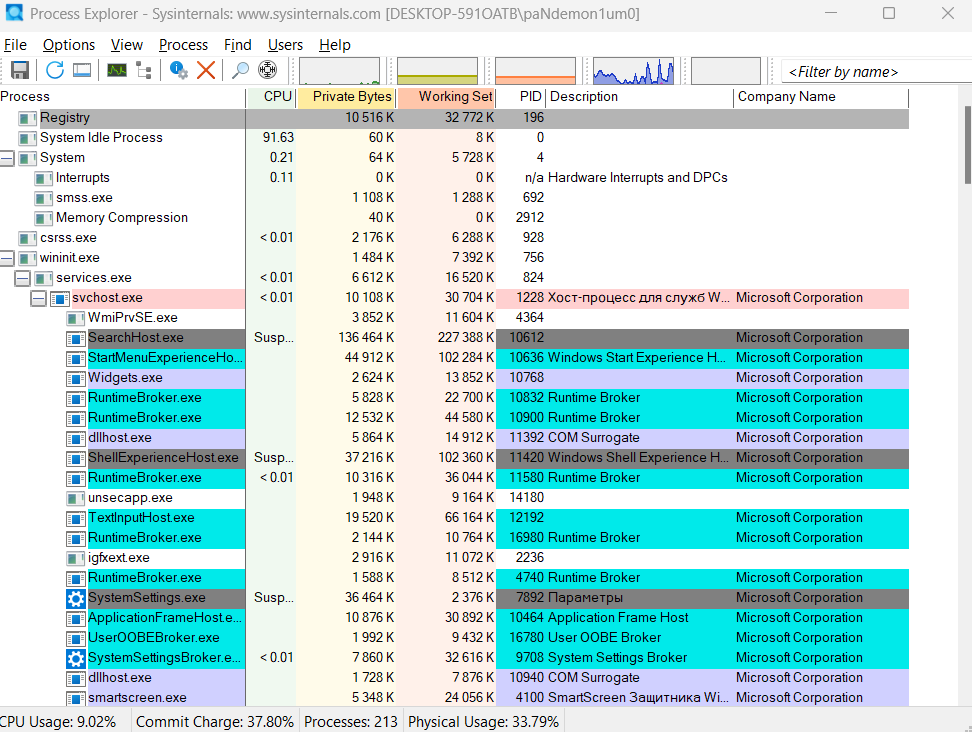
Task: Collapse the wininit.exe tree node
Action: 7,258
